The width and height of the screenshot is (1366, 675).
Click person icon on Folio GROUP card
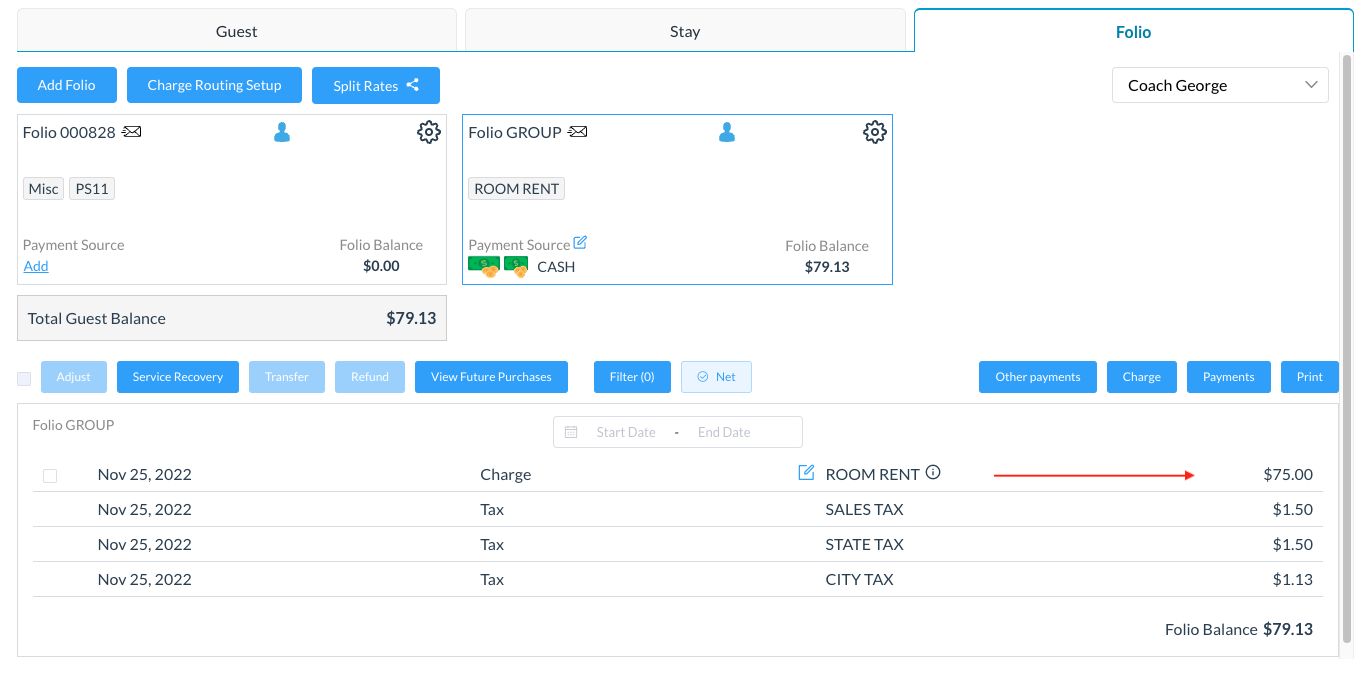(x=727, y=132)
